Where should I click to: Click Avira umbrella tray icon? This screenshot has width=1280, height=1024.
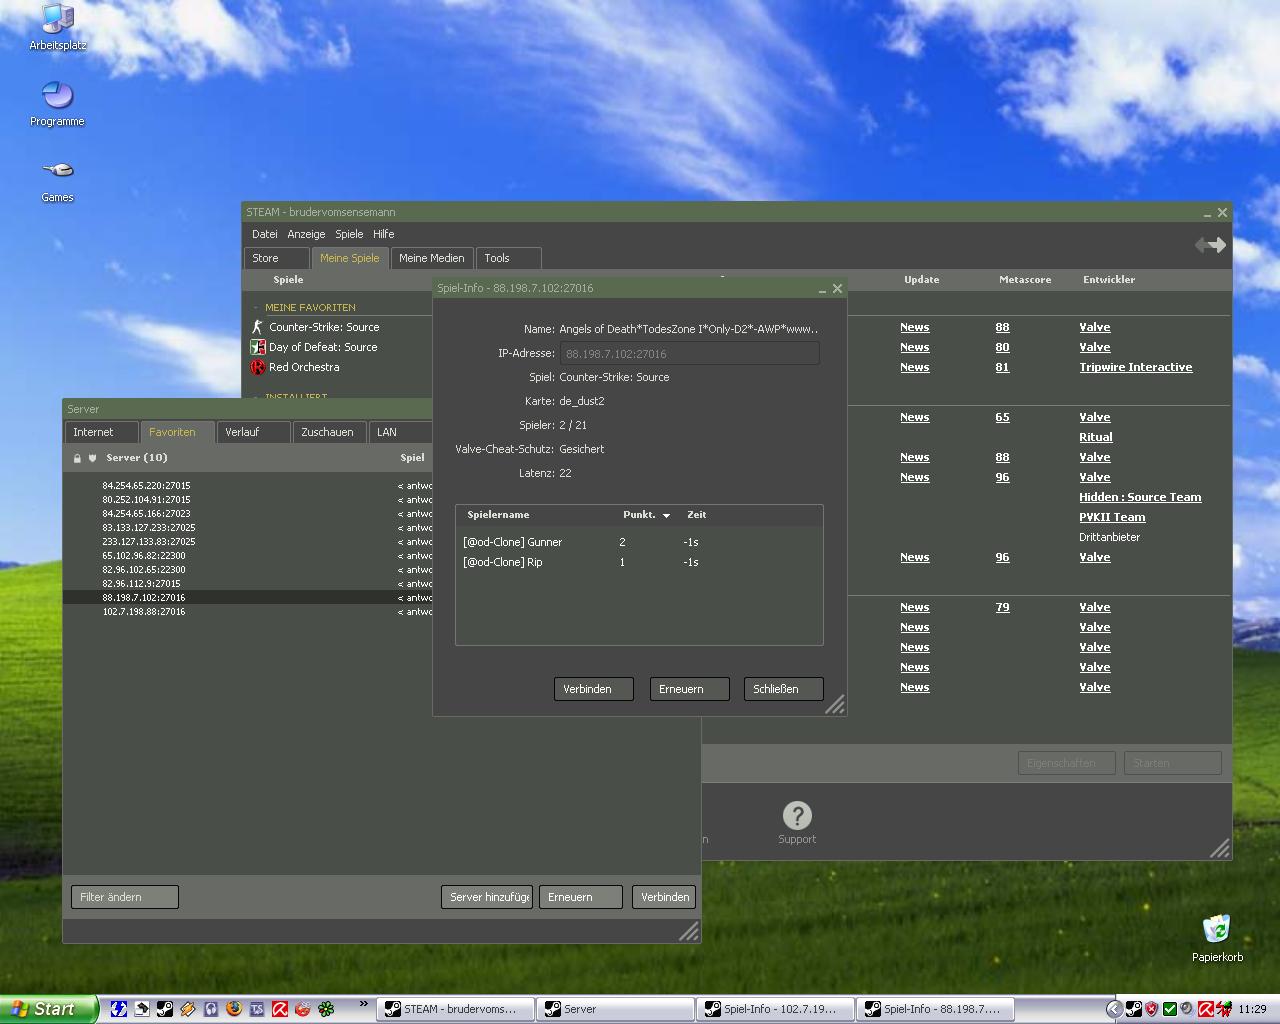[x=1206, y=1009]
